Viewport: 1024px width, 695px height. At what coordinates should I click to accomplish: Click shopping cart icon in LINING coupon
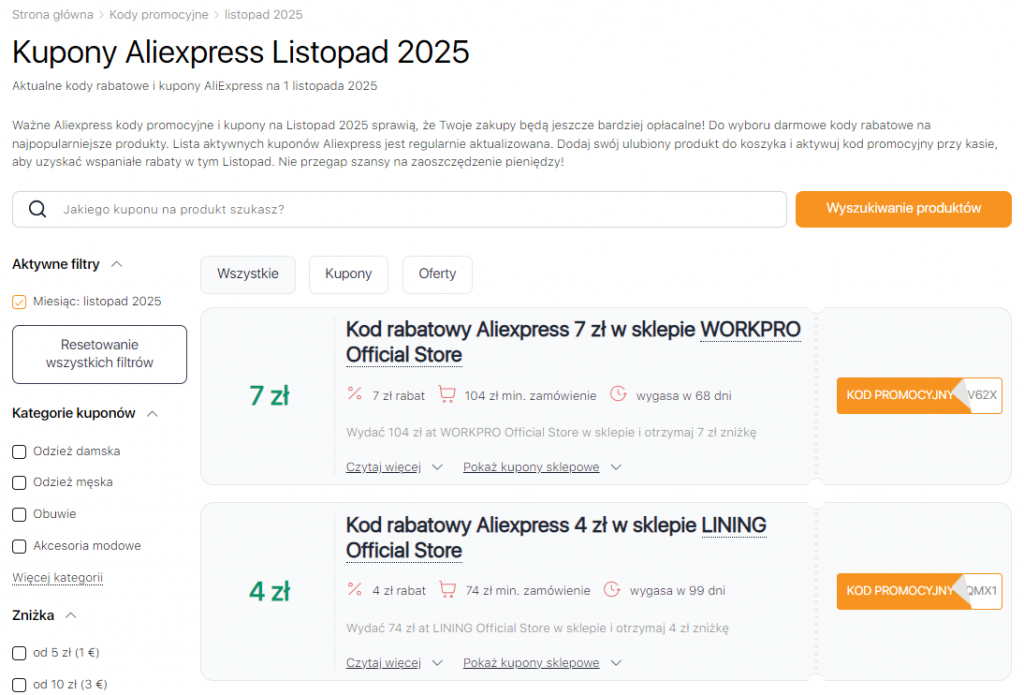point(448,590)
